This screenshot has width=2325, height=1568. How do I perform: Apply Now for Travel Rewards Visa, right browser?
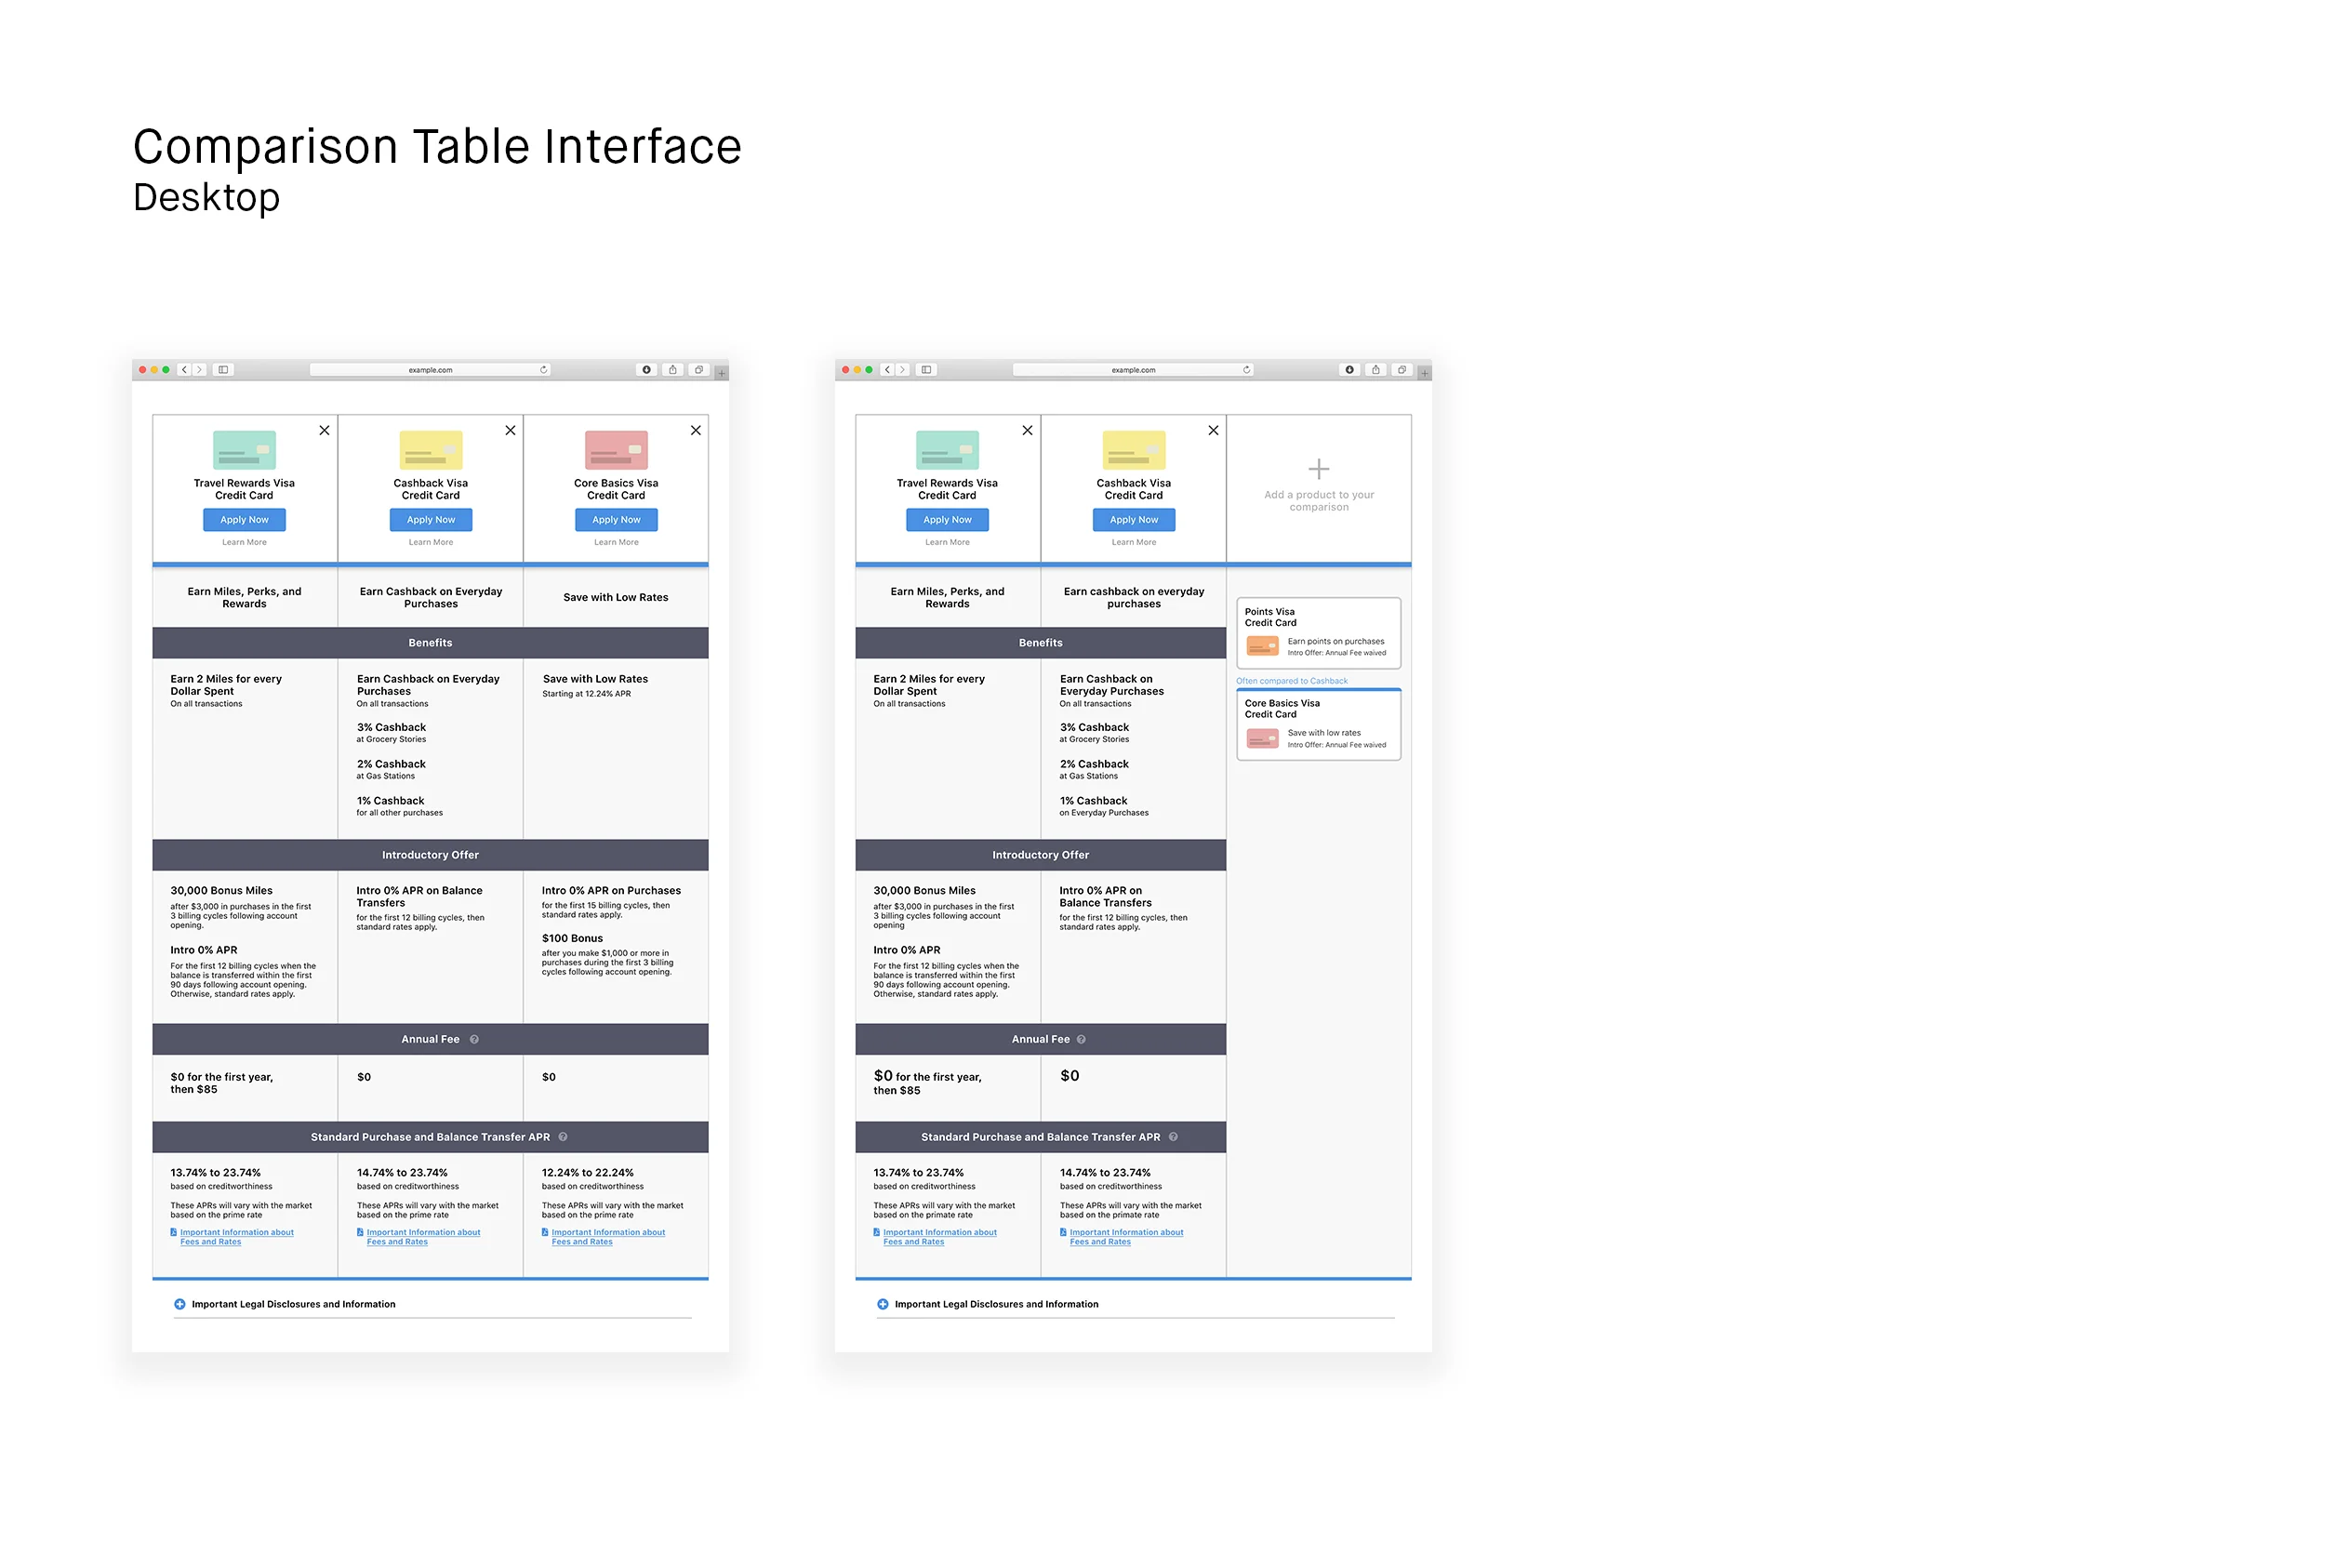[x=947, y=520]
